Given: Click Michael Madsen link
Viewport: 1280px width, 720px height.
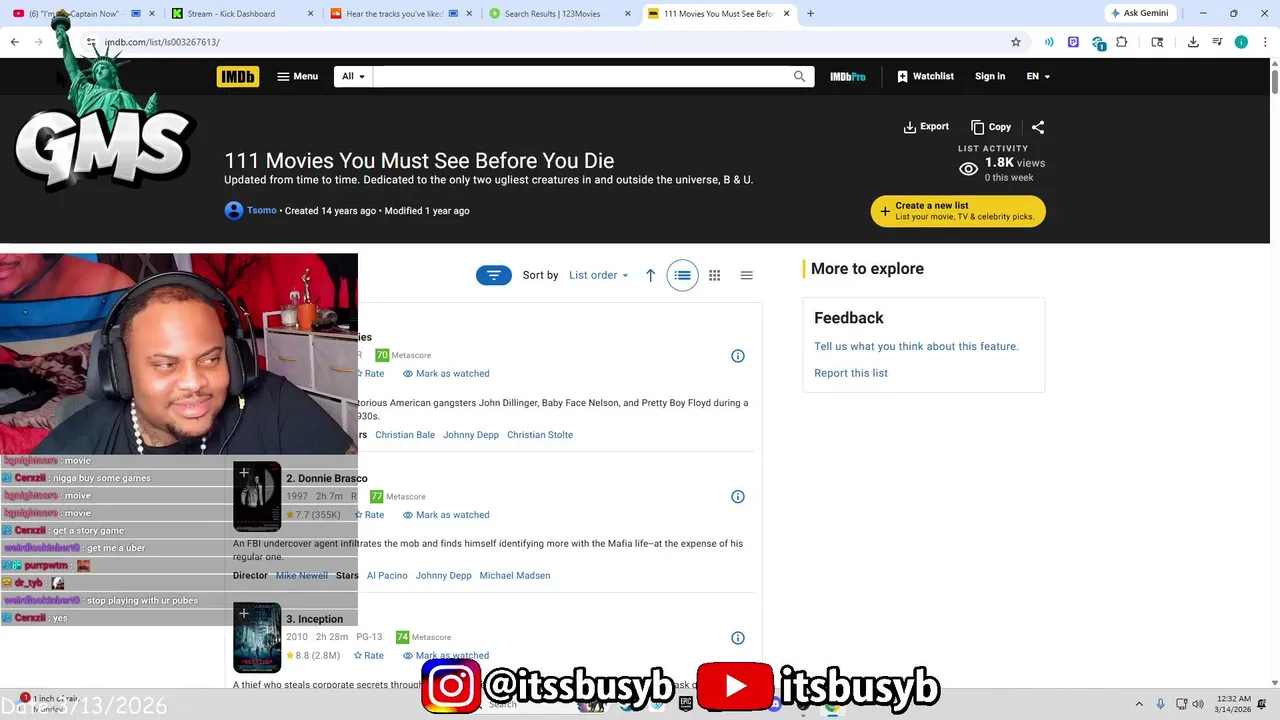Looking at the screenshot, I should pyautogui.click(x=515, y=576).
